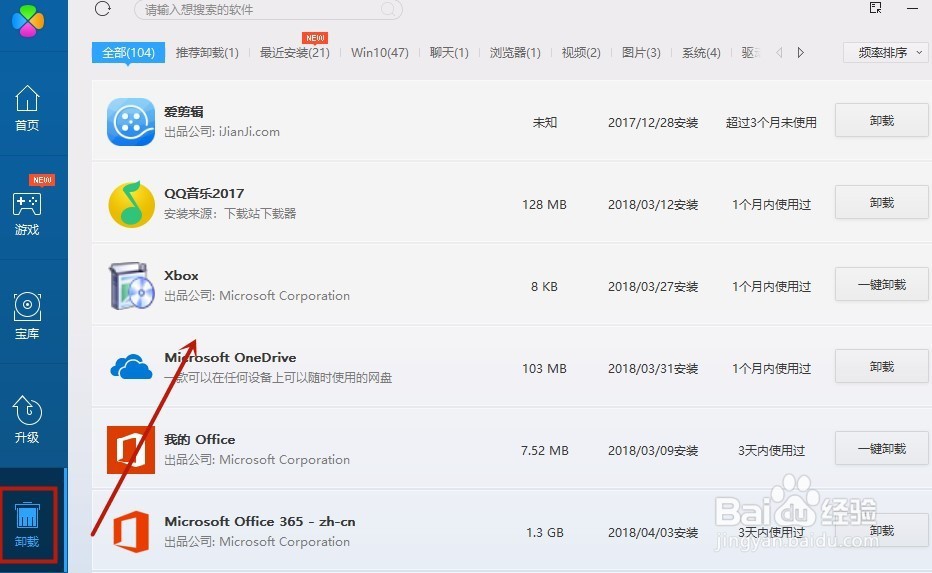Click 卸载 button for QQ音乐2017
Viewport: 932px width, 573px height.
click(x=881, y=203)
